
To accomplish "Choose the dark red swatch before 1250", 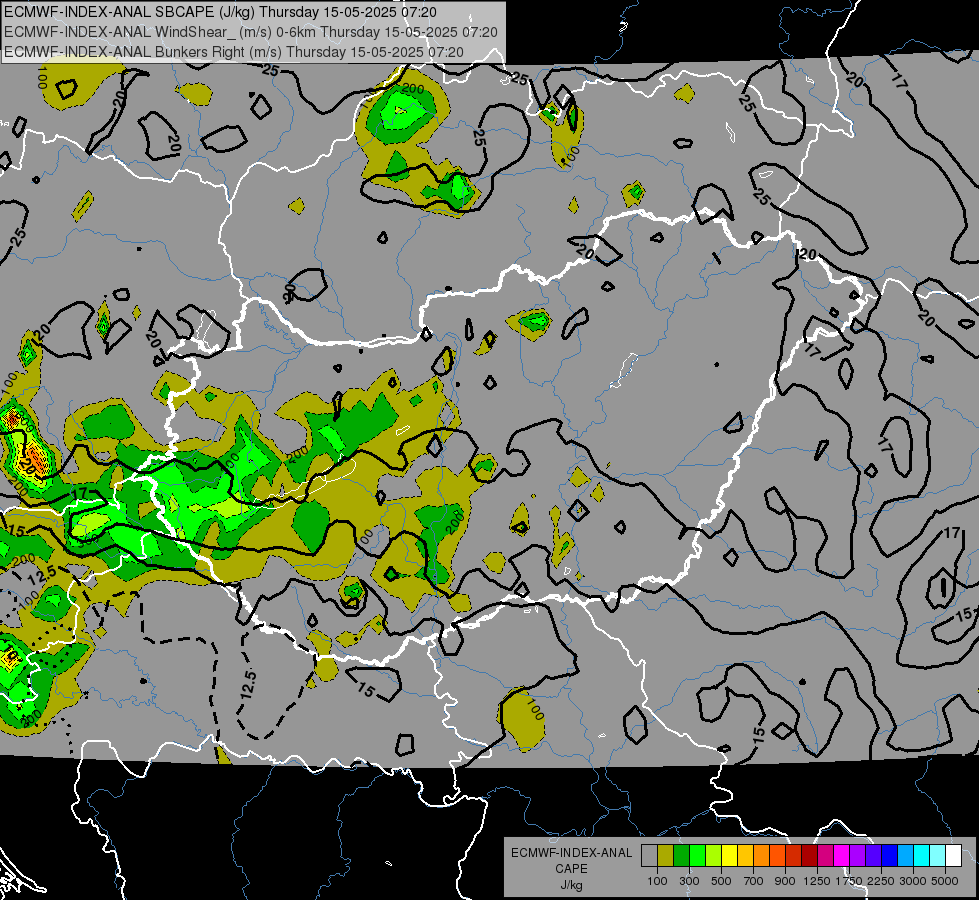I will pos(810,855).
